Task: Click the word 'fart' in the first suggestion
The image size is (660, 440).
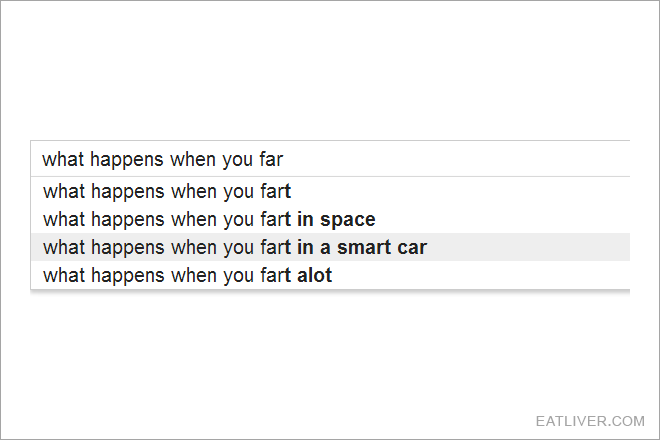Action: point(275,192)
